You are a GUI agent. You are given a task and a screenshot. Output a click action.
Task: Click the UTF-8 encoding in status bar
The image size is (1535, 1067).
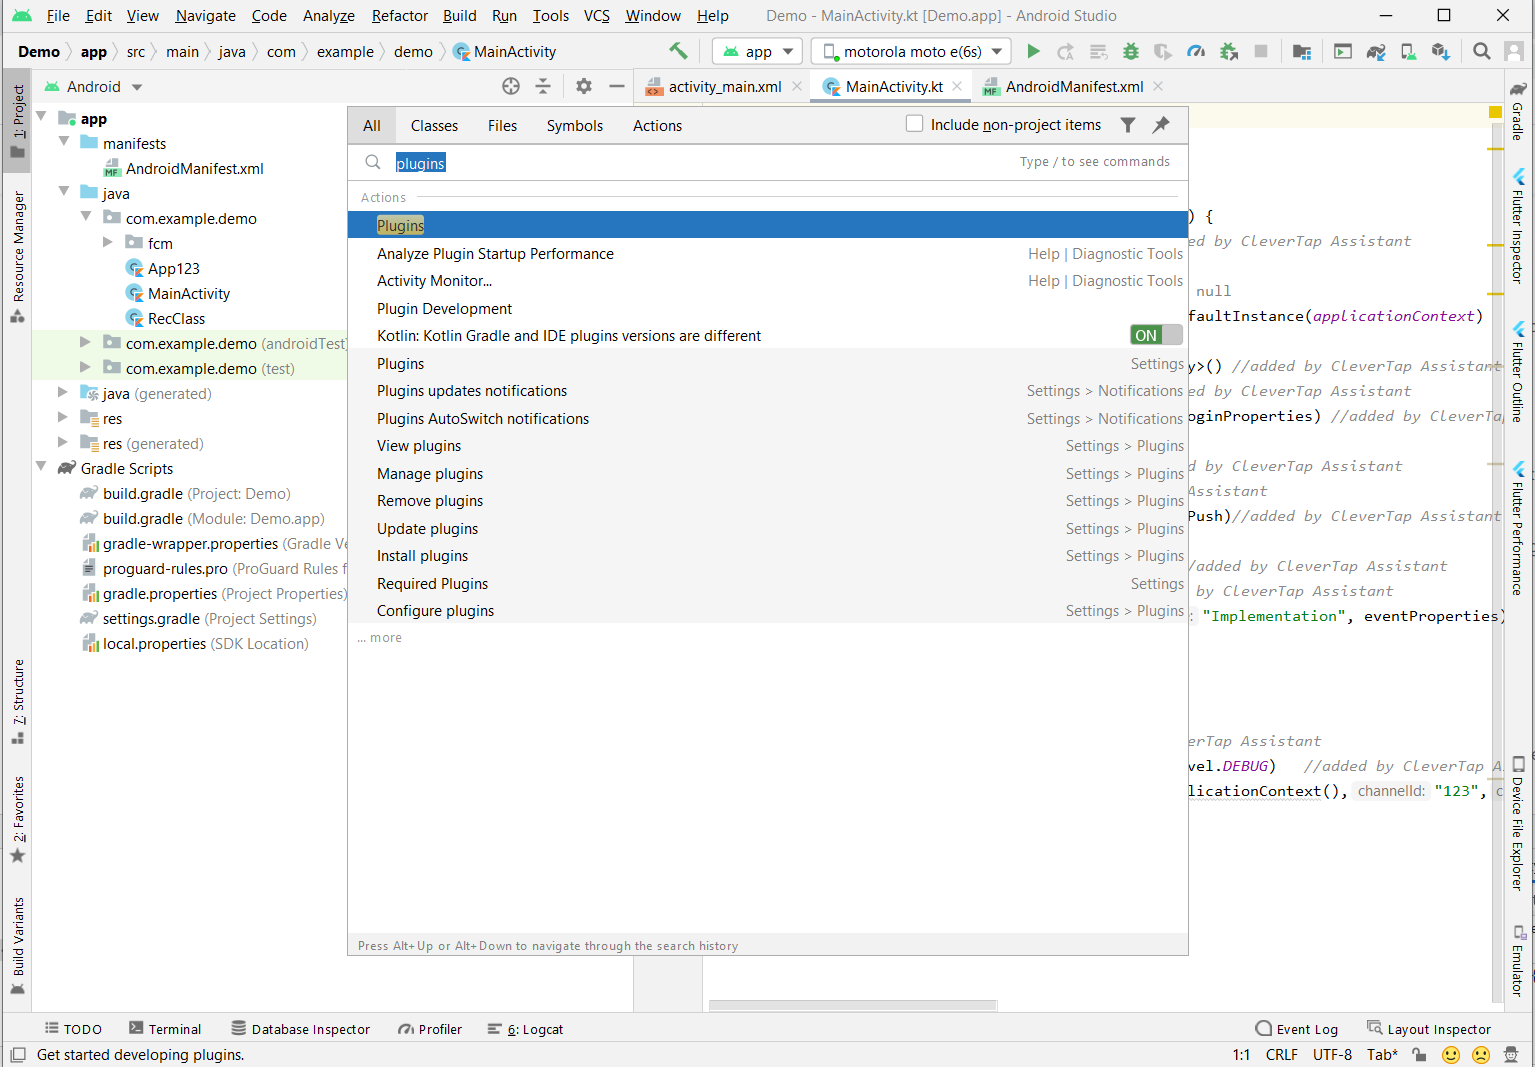pos(1332,1054)
